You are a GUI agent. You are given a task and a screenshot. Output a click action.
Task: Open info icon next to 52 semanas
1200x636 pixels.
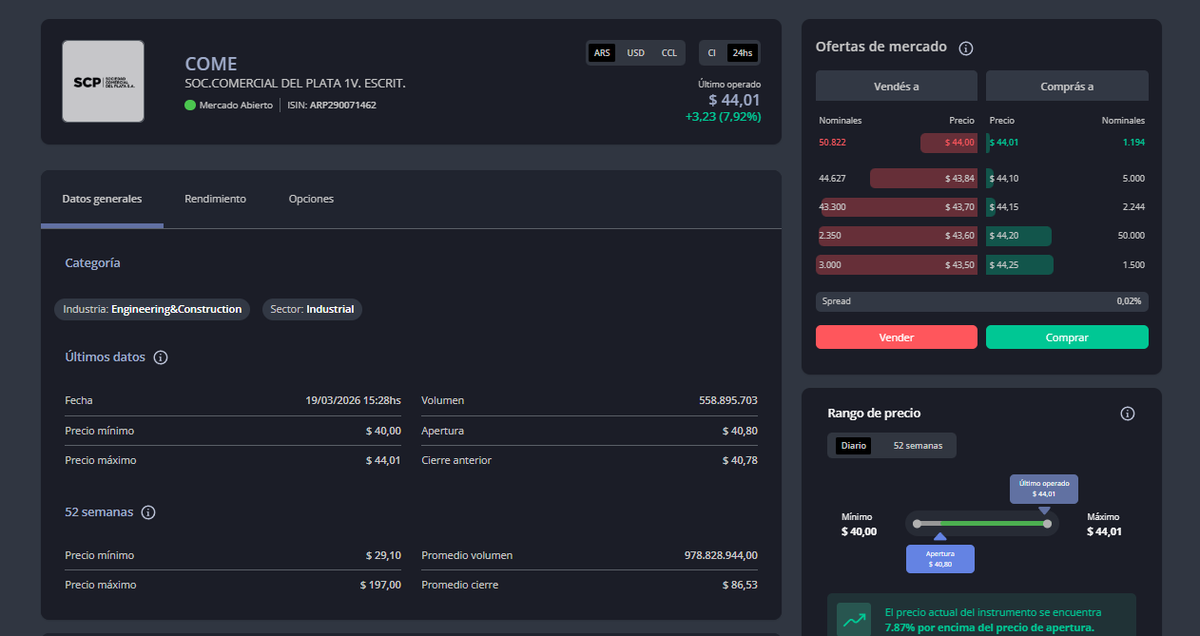click(148, 513)
